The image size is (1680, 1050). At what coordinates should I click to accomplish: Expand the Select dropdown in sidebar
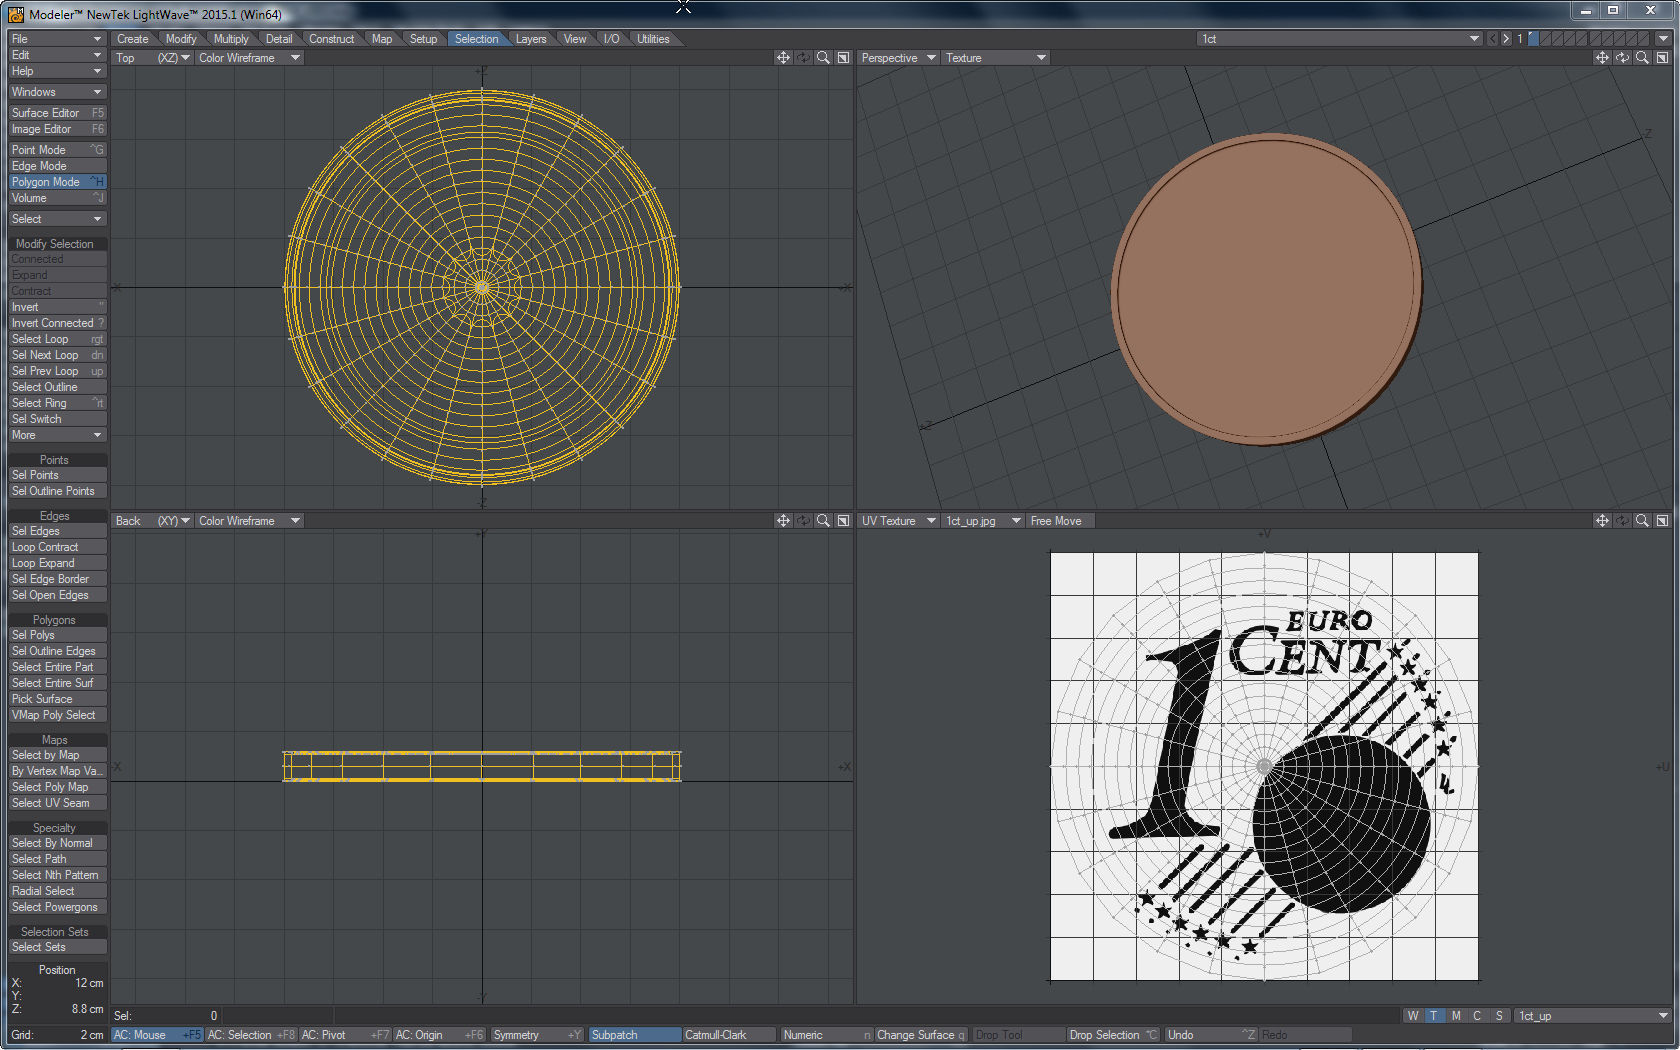[x=57, y=219]
